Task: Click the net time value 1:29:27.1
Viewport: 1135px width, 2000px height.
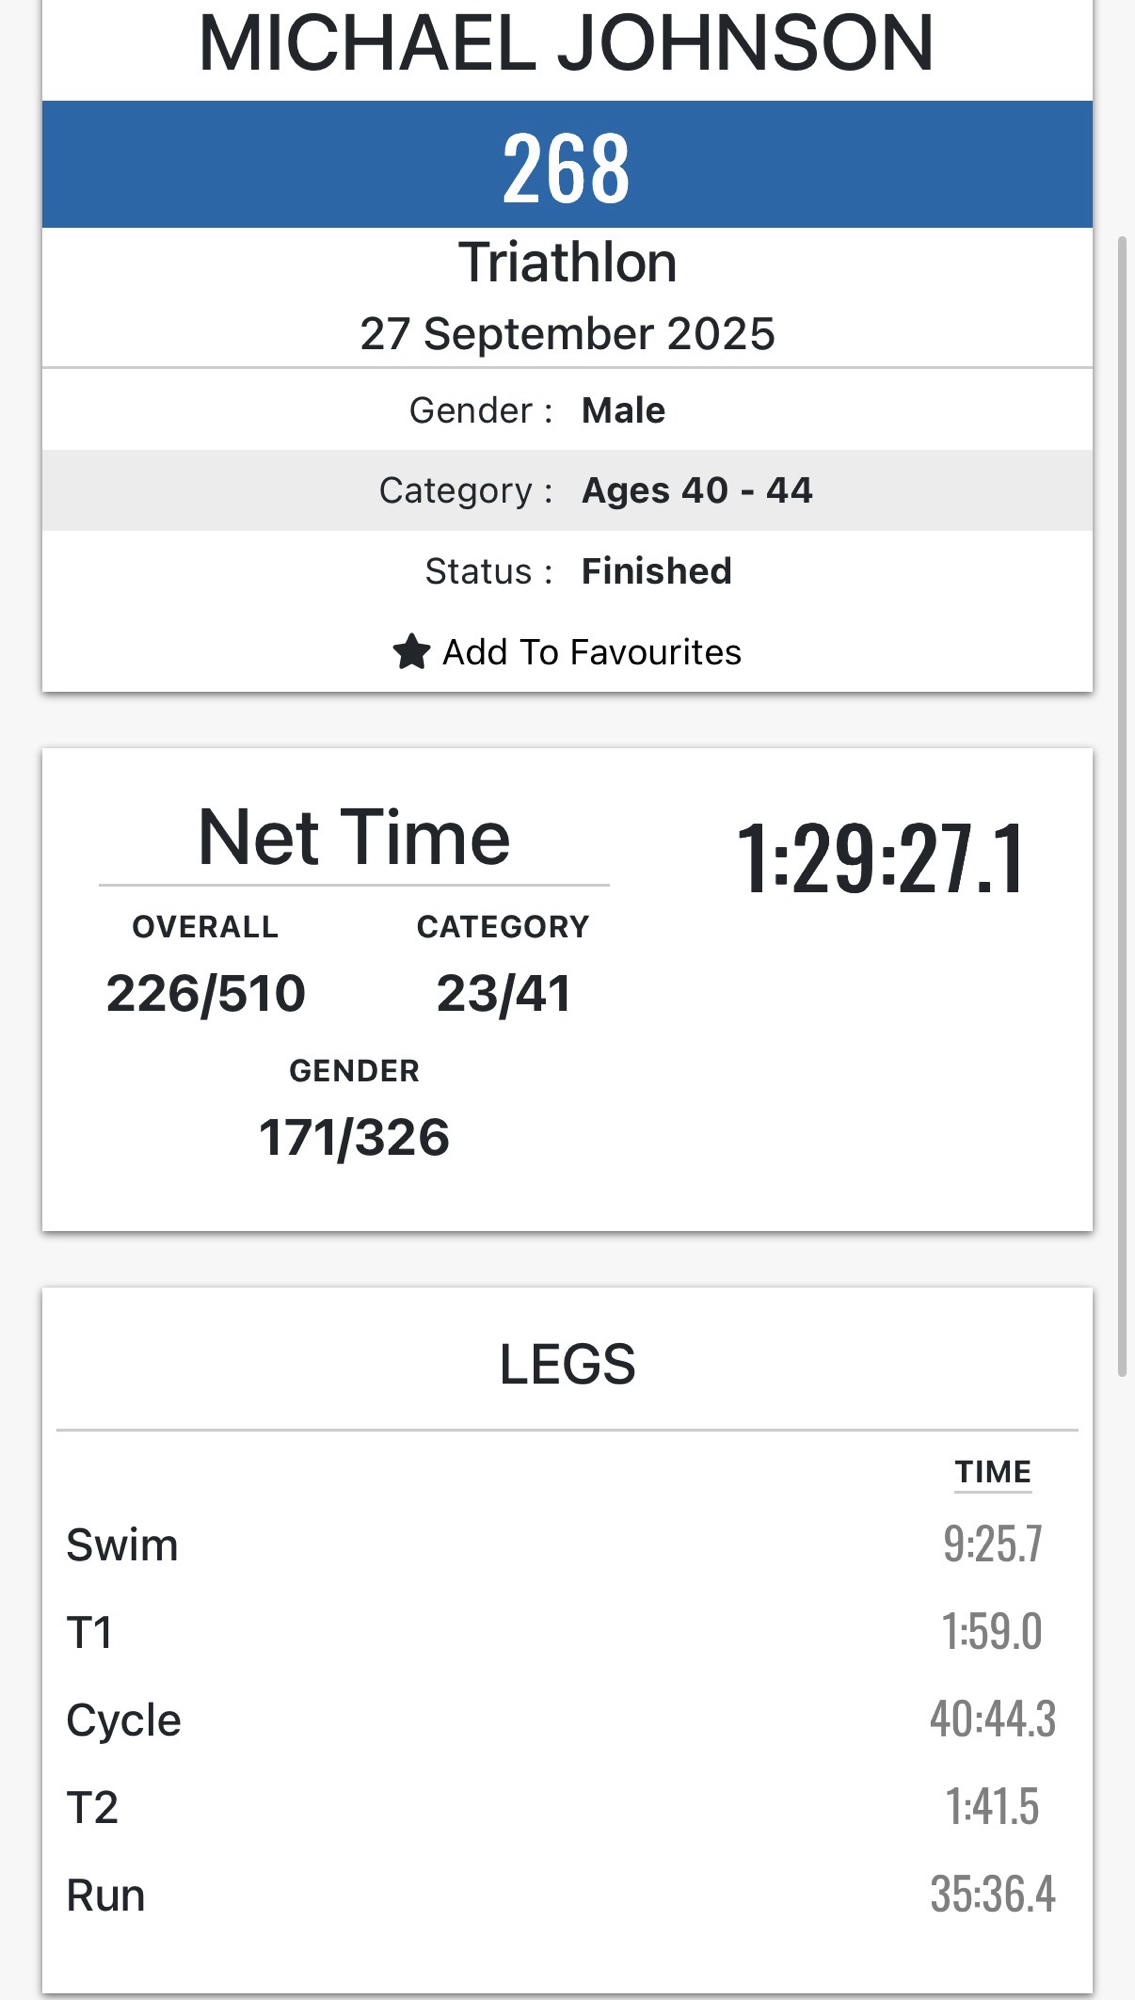Action: click(881, 858)
